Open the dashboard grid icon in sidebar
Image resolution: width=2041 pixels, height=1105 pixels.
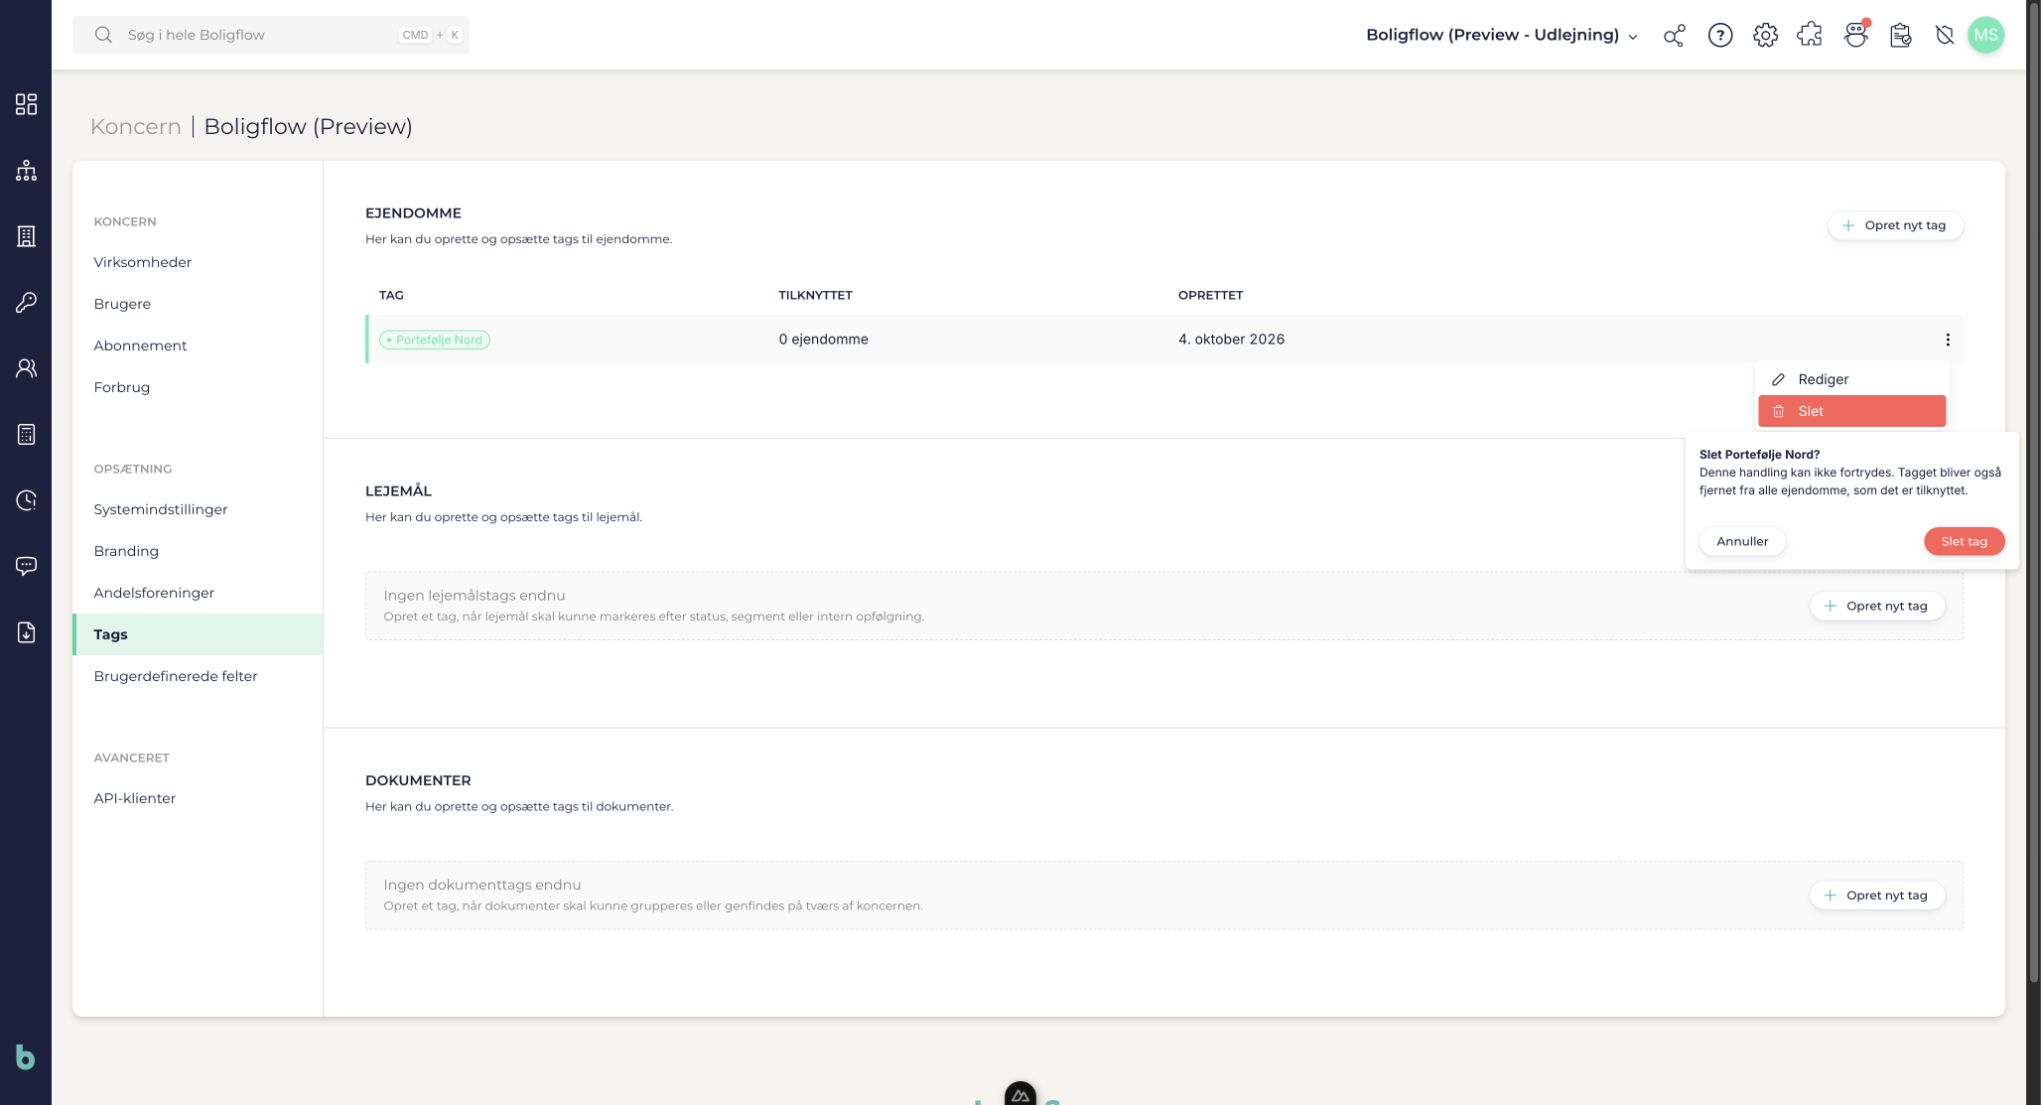pyautogui.click(x=26, y=104)
